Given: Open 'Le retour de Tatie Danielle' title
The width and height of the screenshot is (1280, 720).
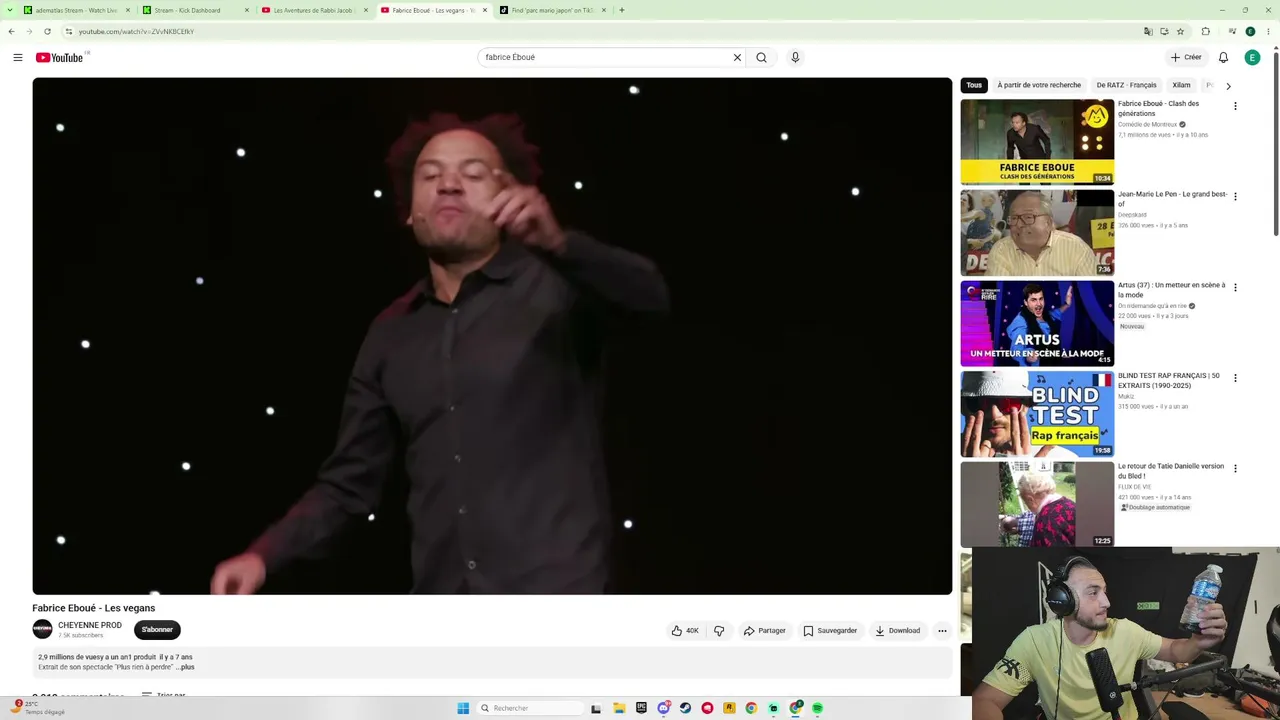Looking at the screenshot, I should 1171,471.
